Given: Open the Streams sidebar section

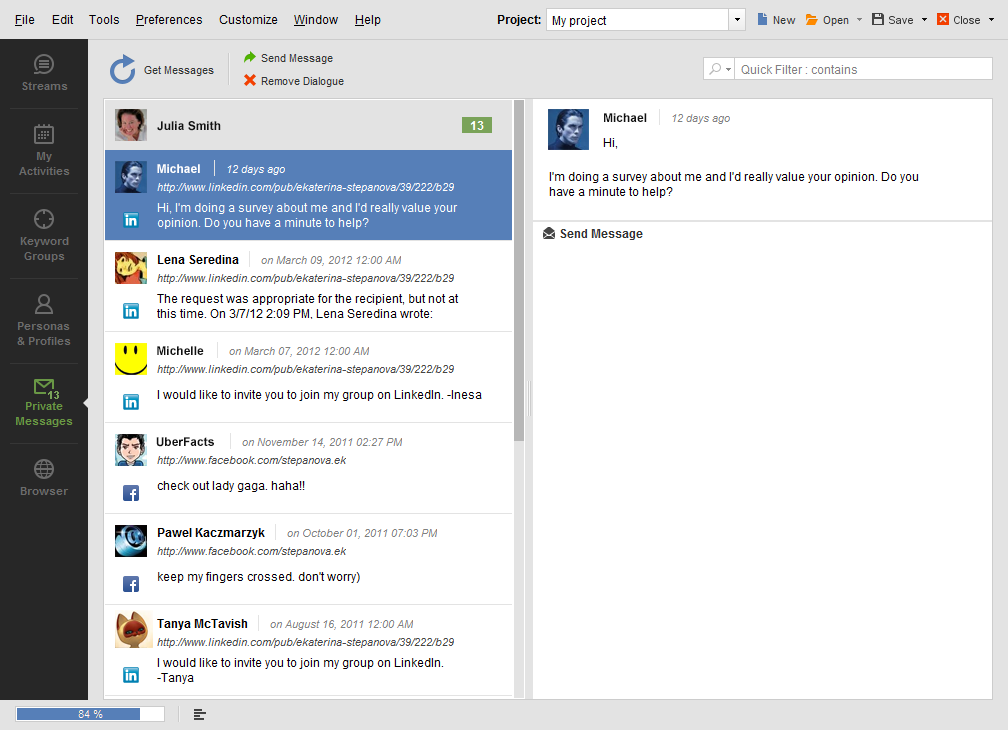Looking at the screenshot, I should coord(44,73).
